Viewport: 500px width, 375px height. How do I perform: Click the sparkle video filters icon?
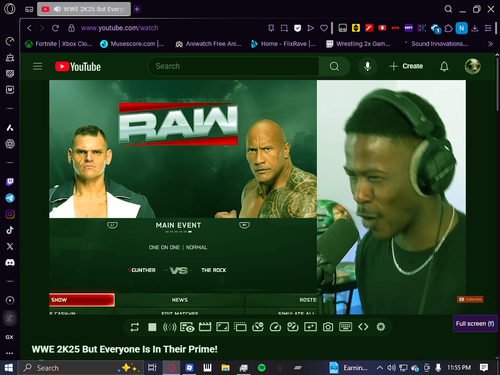[310, 327]
